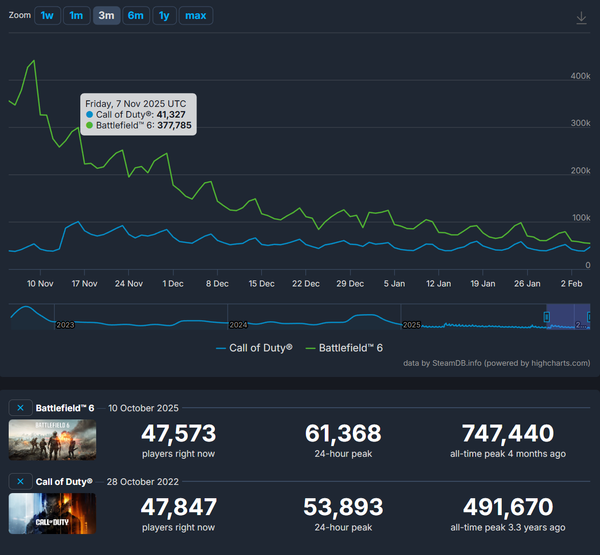Open the Battlefield 6 game thumbnail
600x555 pixels.
(x=52, y=441)
